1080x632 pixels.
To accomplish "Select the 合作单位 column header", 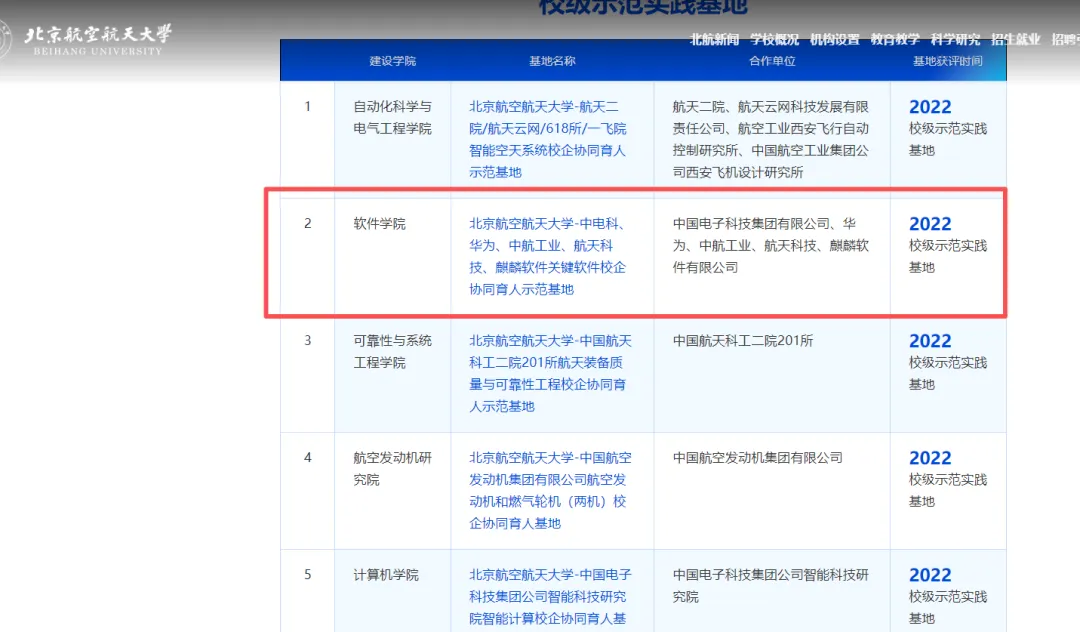I will [x=772, y=61].
